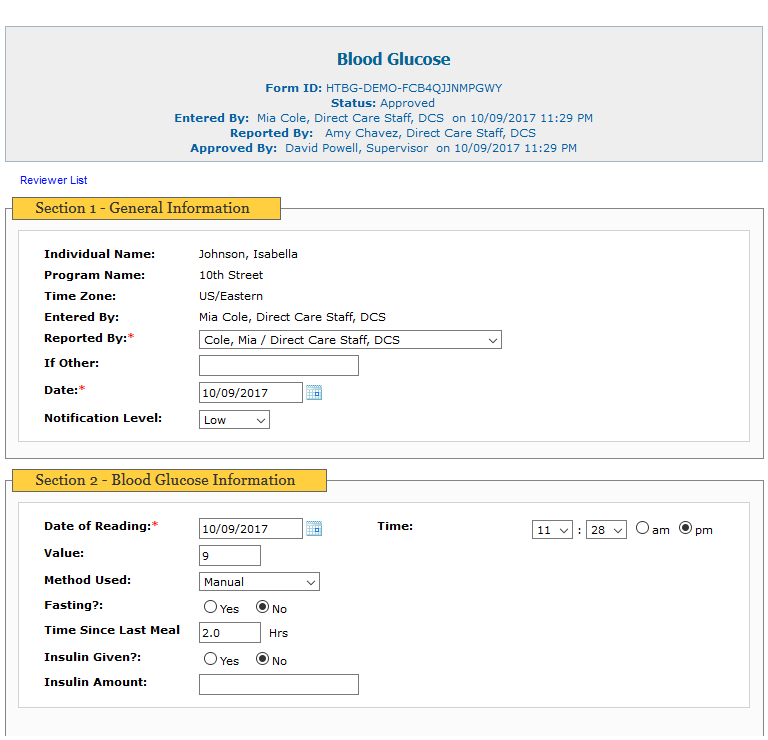The image size is (768, 740).
Task: Click the Status value Approved
Action: click(408, 103)
